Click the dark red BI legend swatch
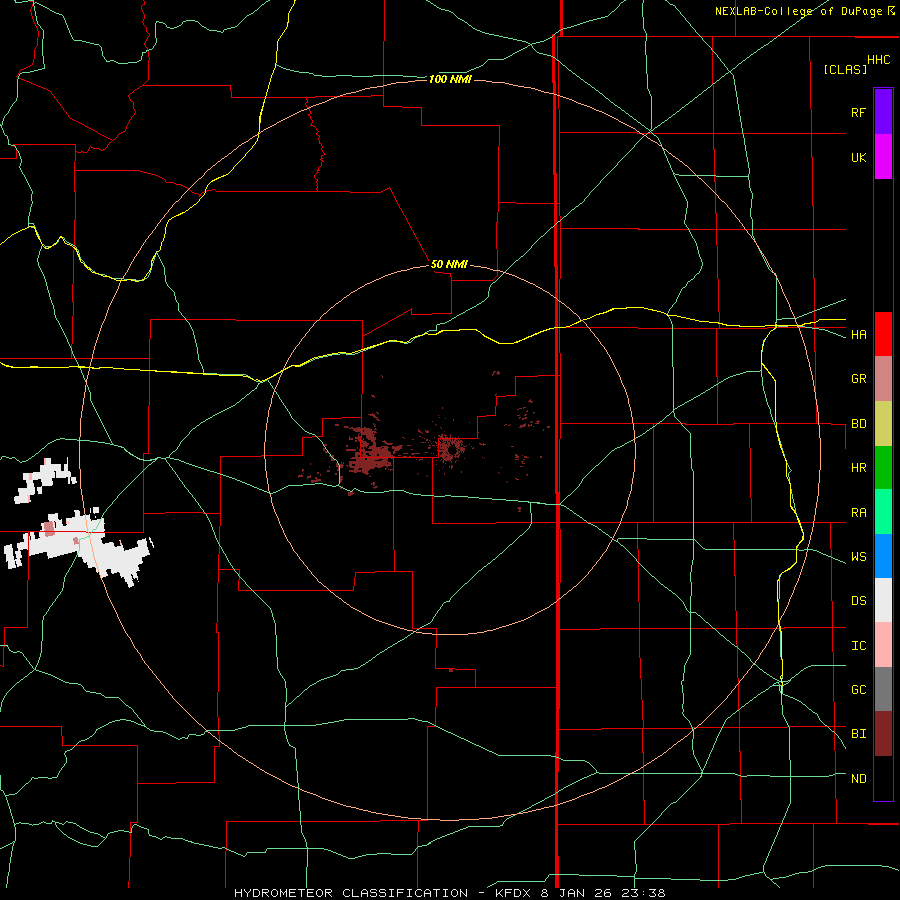This screenshot has width=900, height=900. point(883,734)
